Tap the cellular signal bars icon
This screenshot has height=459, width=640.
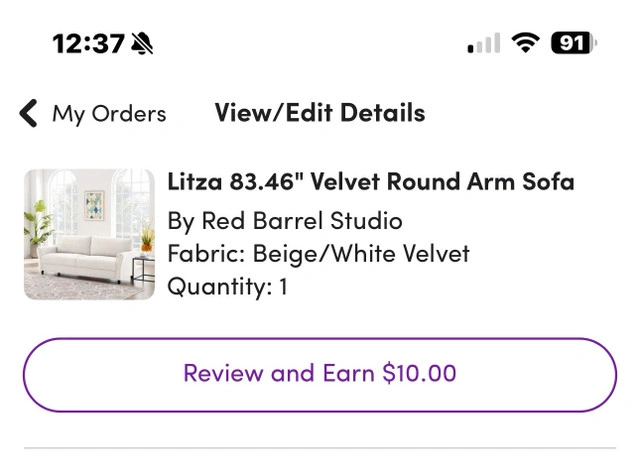point(483,44)
